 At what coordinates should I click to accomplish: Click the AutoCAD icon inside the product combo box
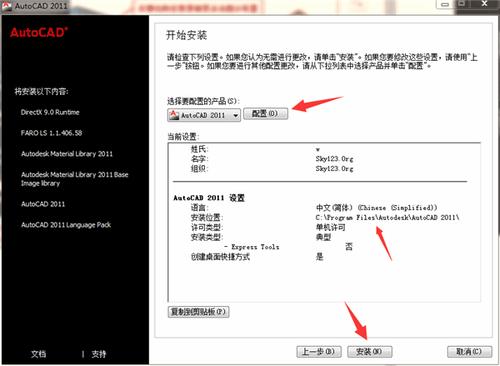coord(174,115)
